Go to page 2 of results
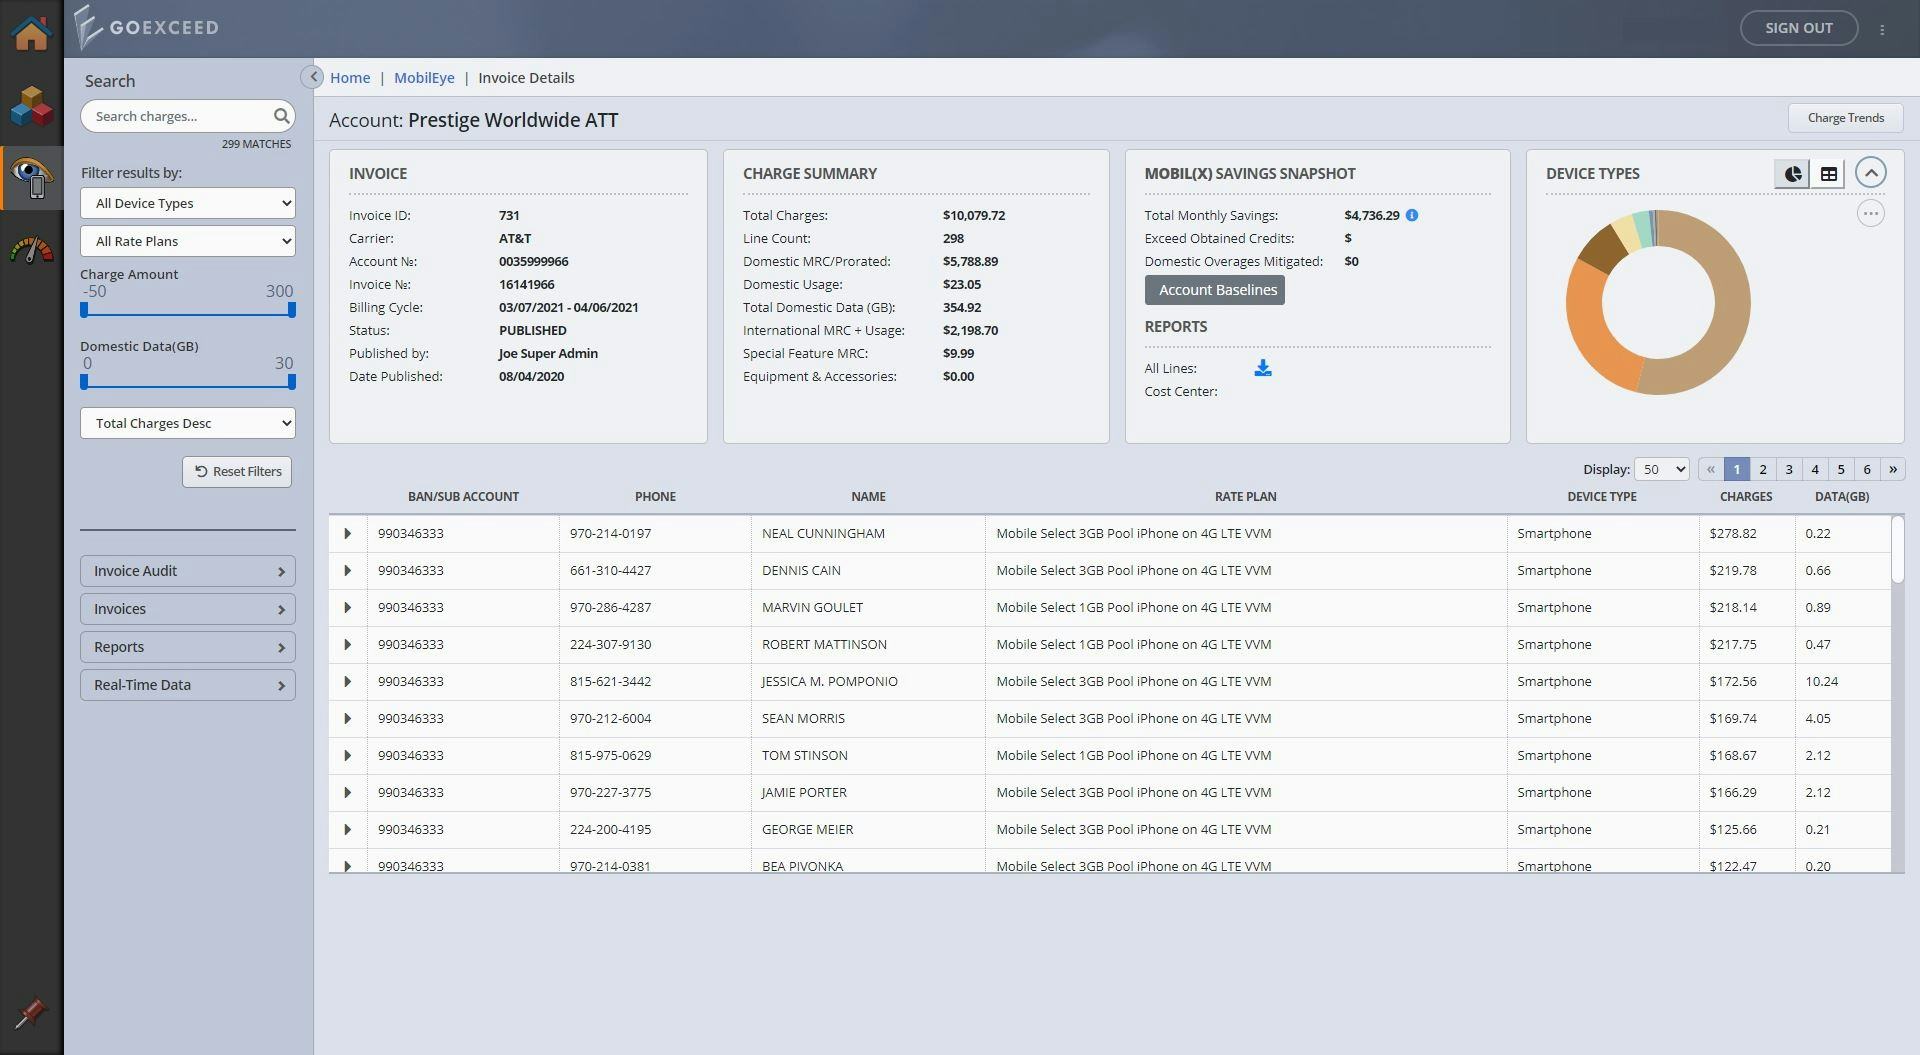 (x=1763, y=469)
